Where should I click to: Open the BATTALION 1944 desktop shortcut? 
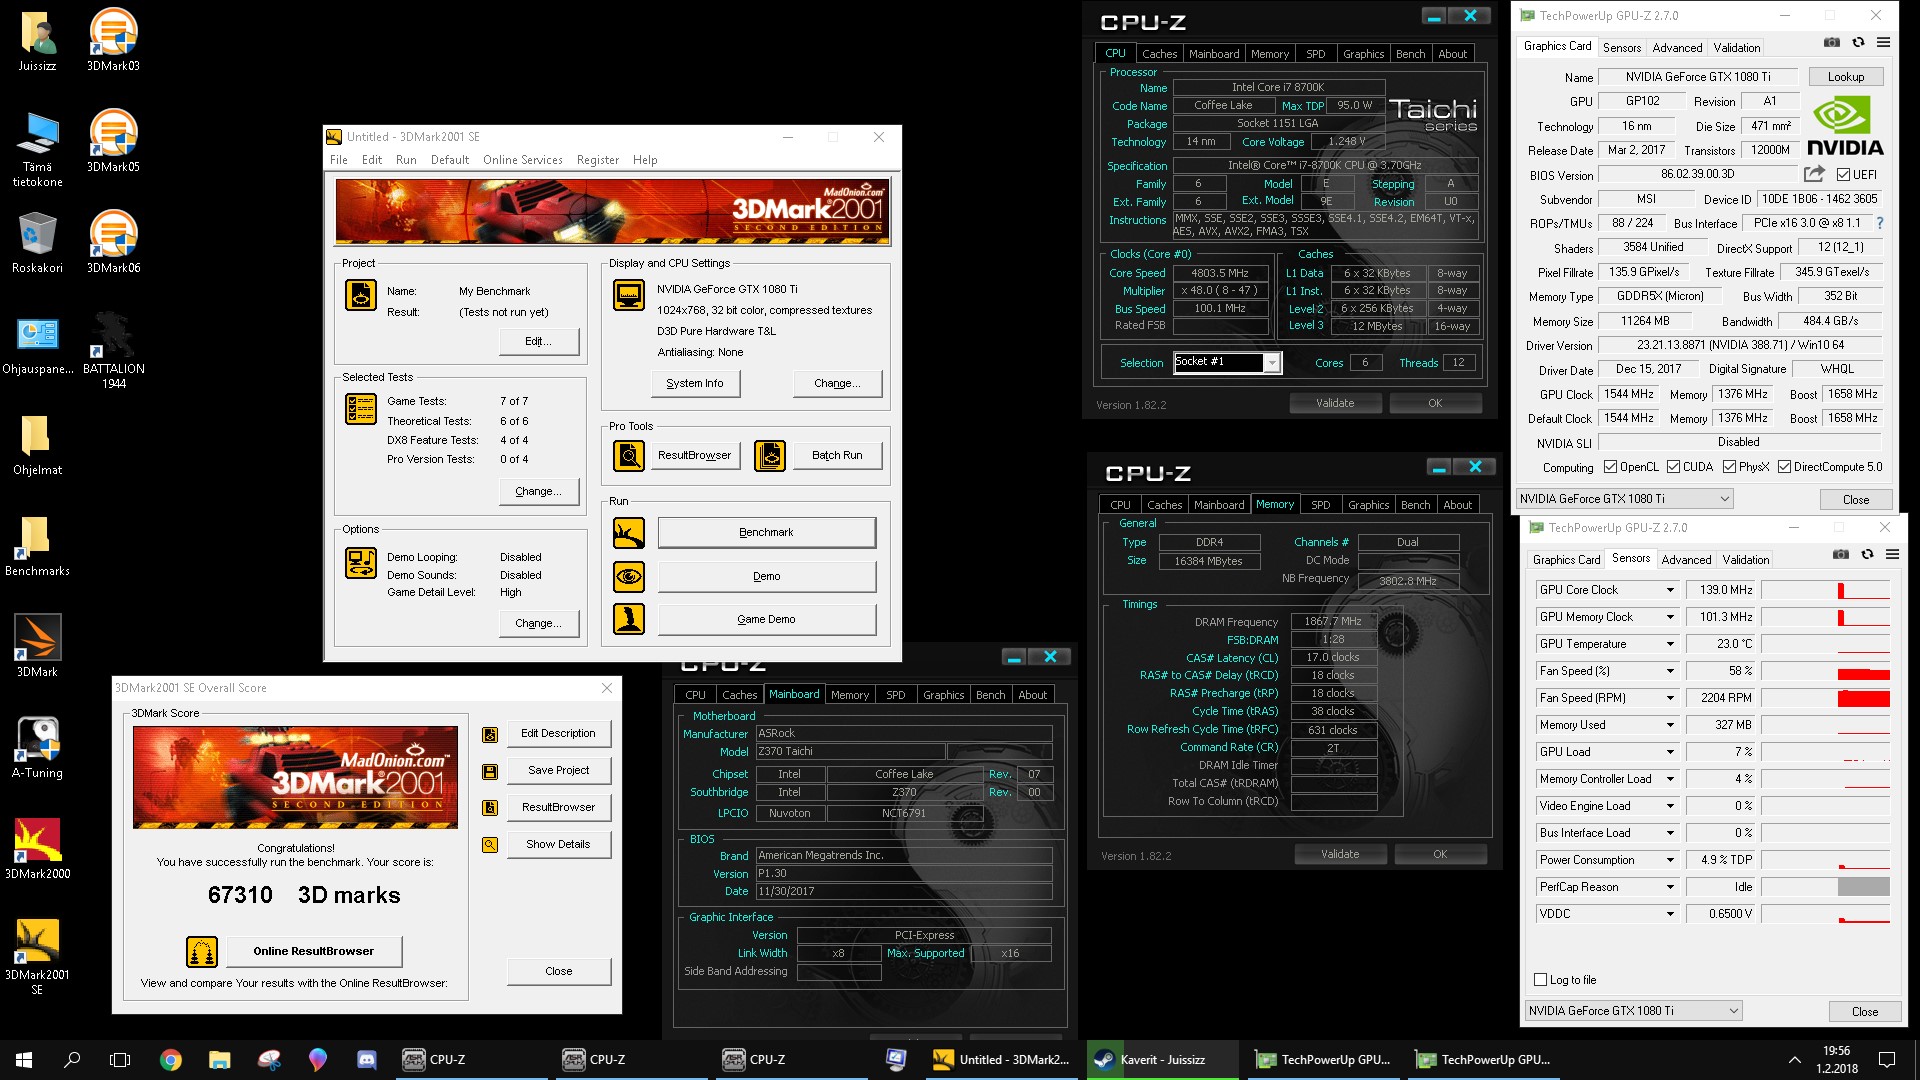113,350
